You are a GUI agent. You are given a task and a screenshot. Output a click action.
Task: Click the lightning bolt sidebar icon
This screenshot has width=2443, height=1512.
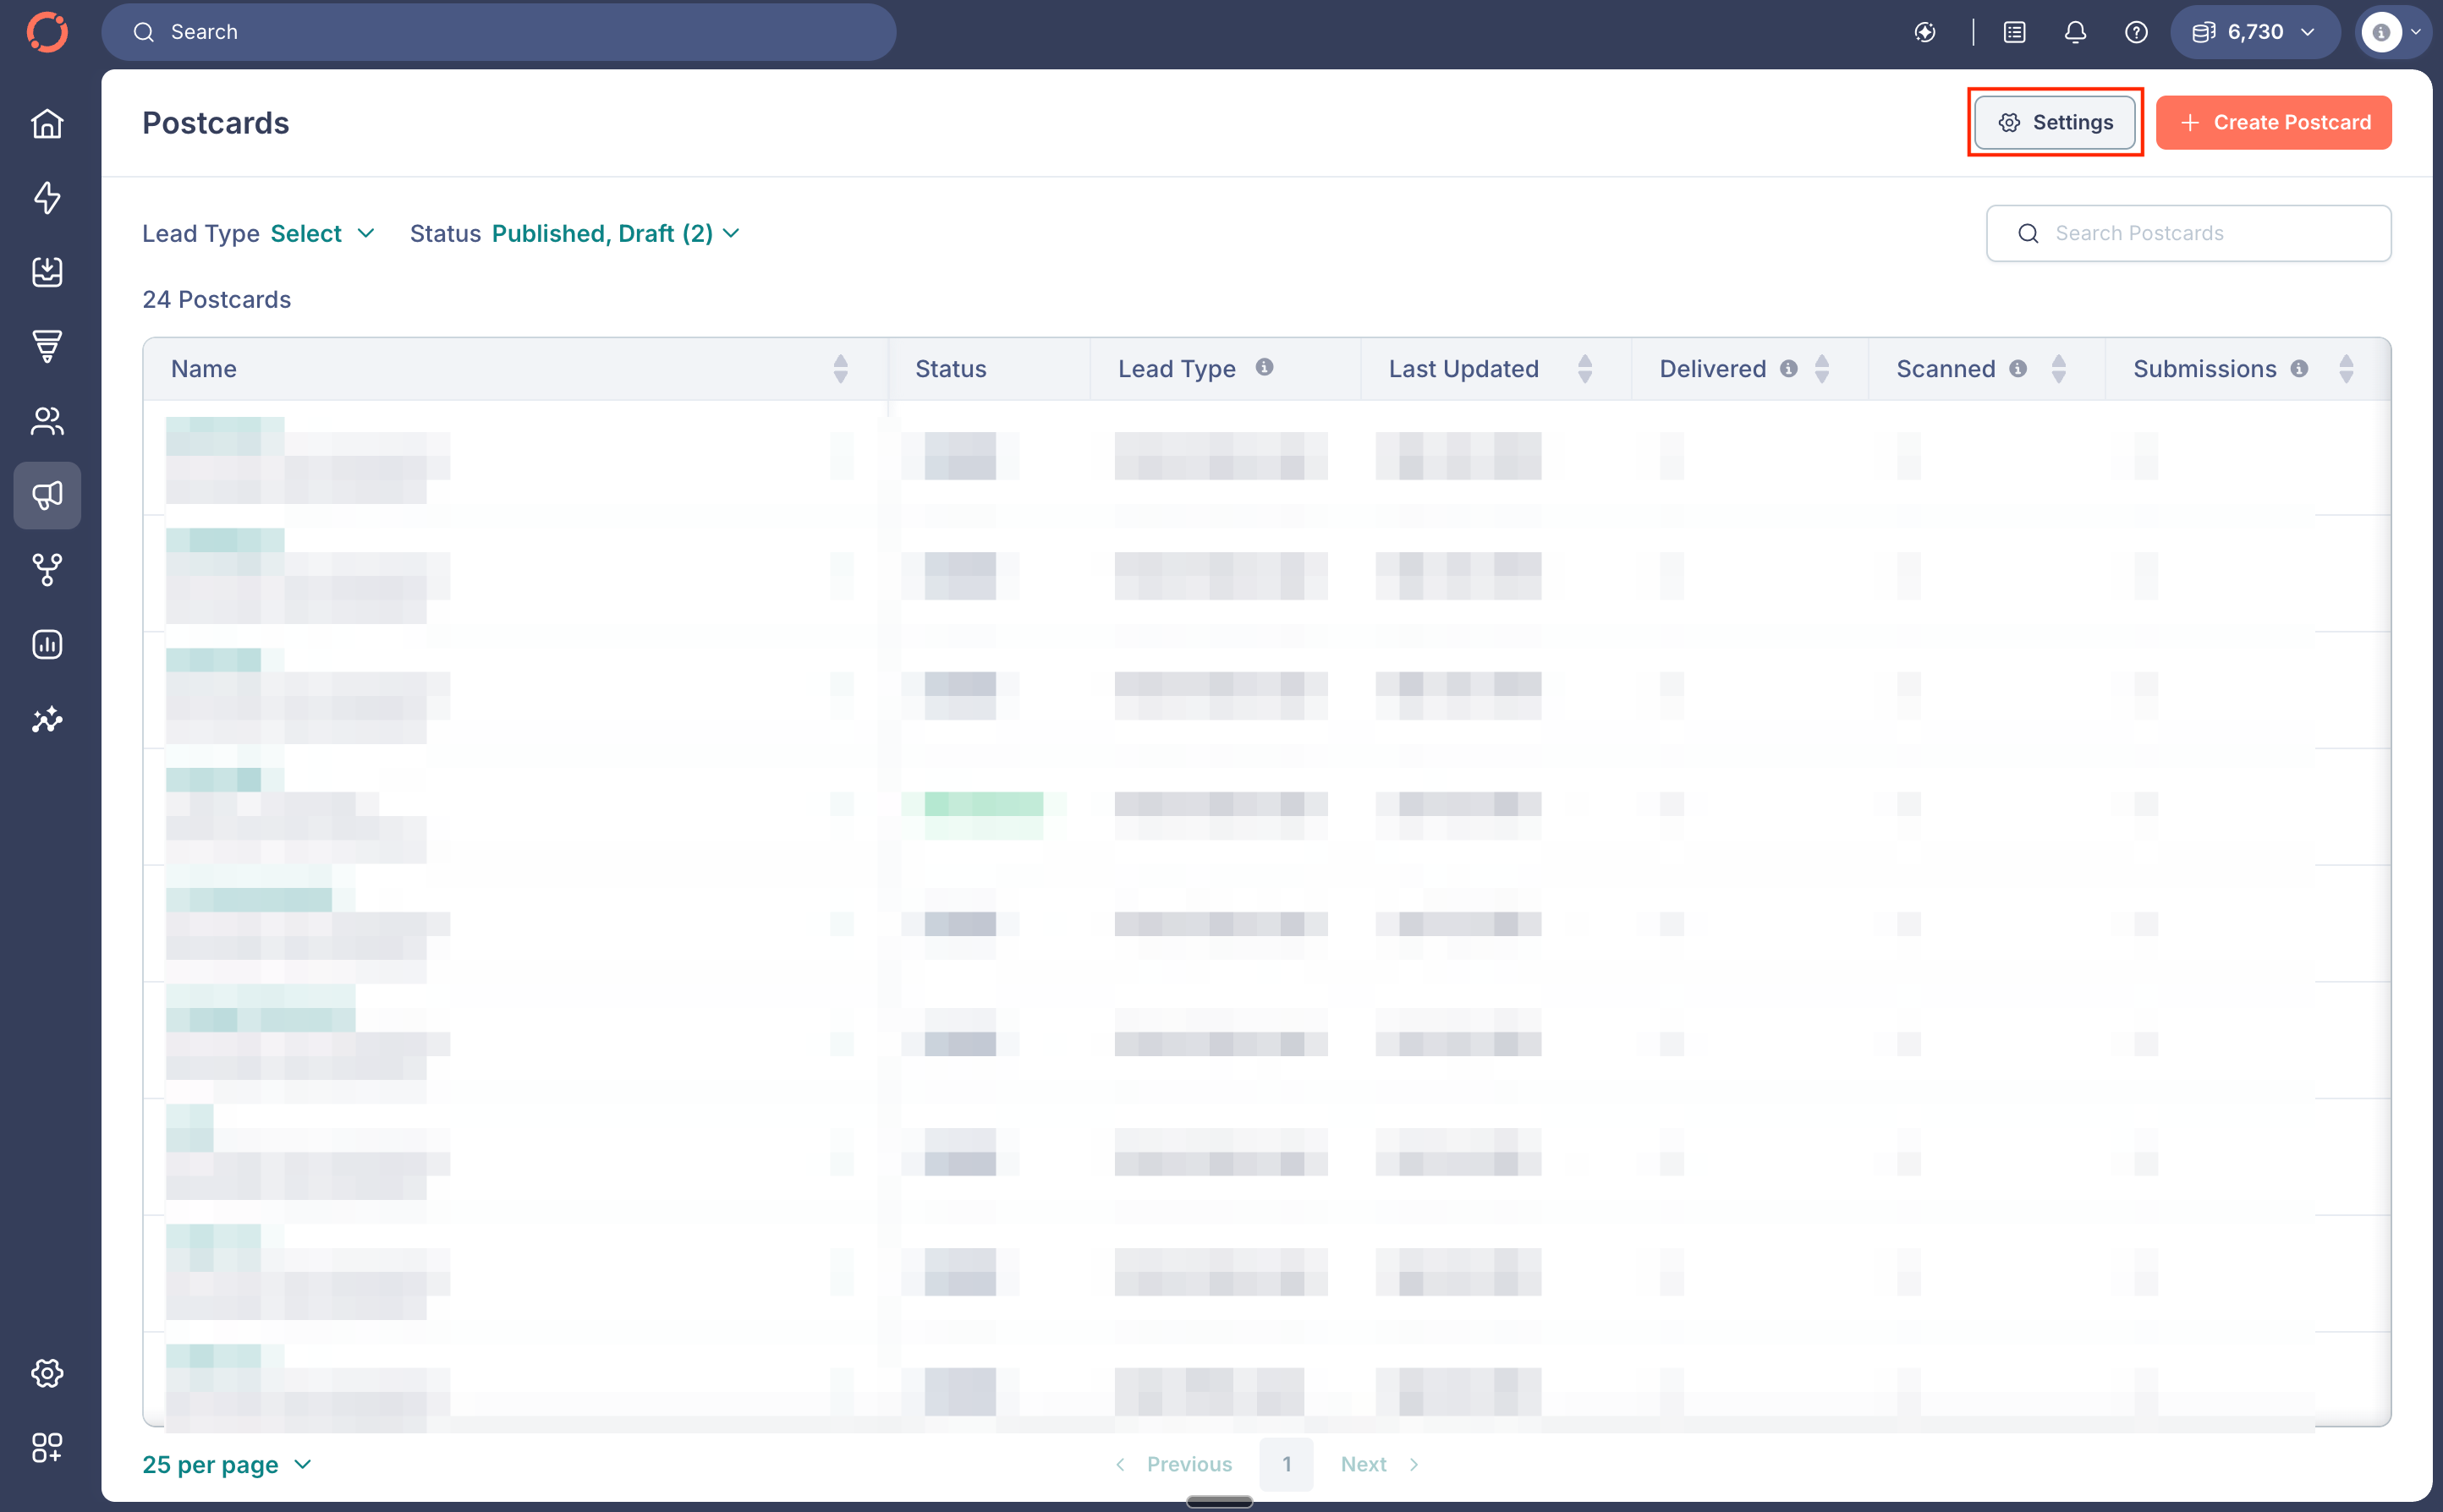(47, 198)
